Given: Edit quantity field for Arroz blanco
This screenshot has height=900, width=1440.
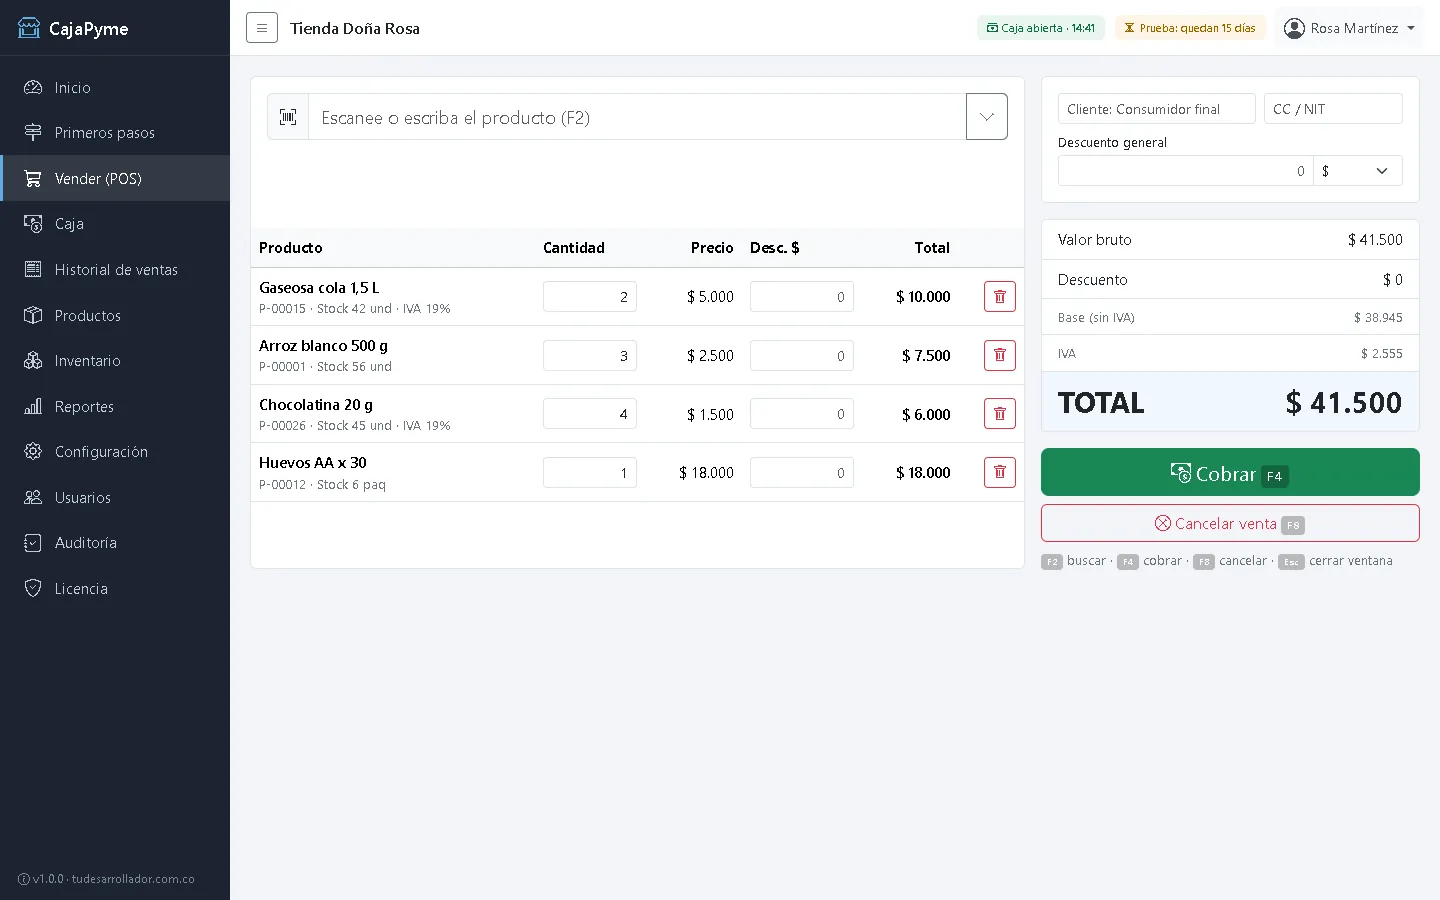Looking at the screenshot, I should pyautogui.click(x=590, y=355).
